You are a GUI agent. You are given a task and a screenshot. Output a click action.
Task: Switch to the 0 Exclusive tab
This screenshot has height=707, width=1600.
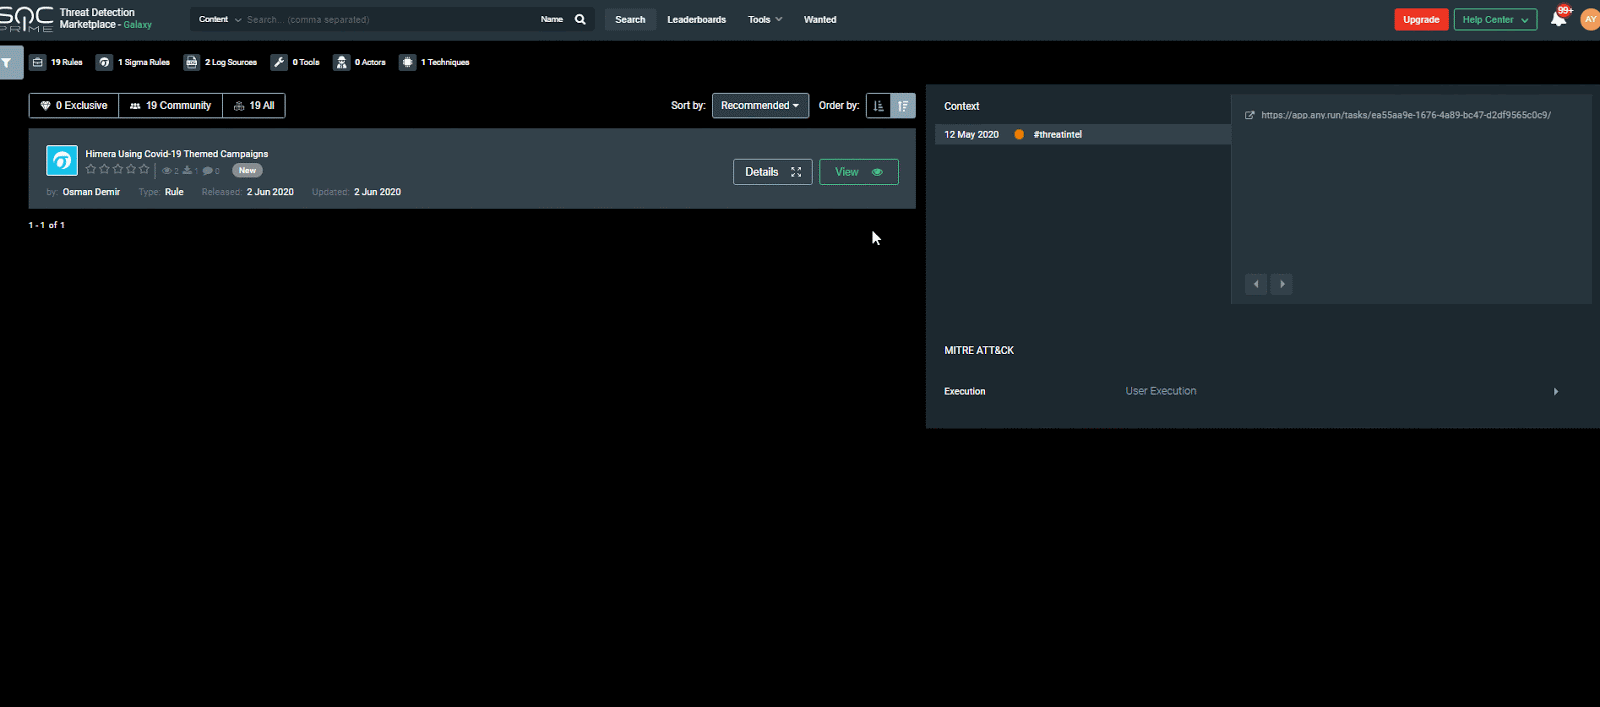coord(74,106)
